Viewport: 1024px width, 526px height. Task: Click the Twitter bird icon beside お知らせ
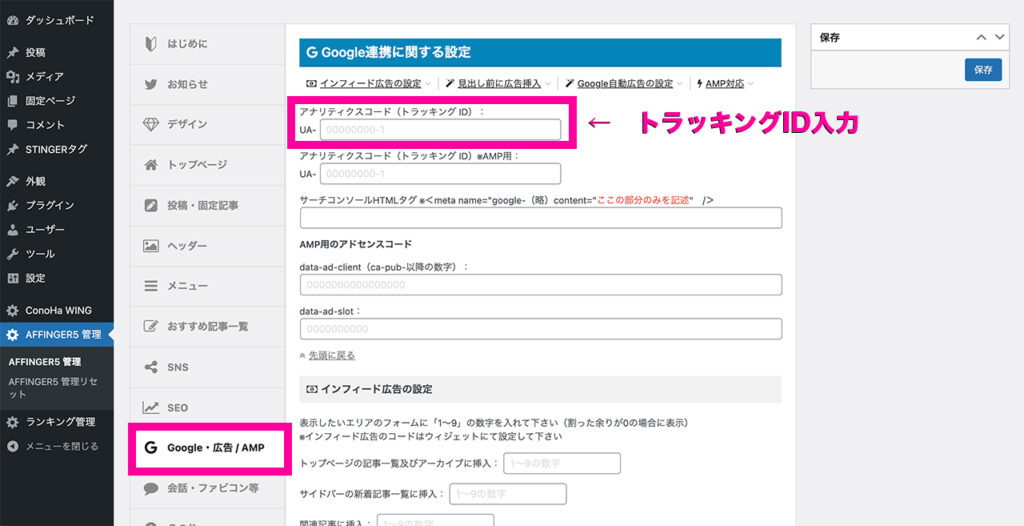click(x=151, y=84)
